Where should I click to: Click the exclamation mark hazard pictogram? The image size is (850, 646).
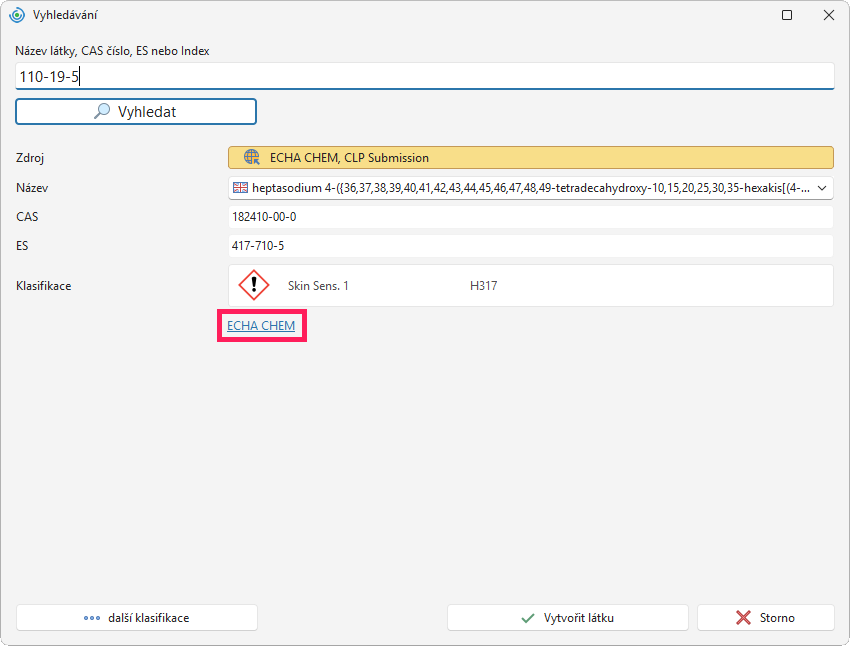click(254, 285)
